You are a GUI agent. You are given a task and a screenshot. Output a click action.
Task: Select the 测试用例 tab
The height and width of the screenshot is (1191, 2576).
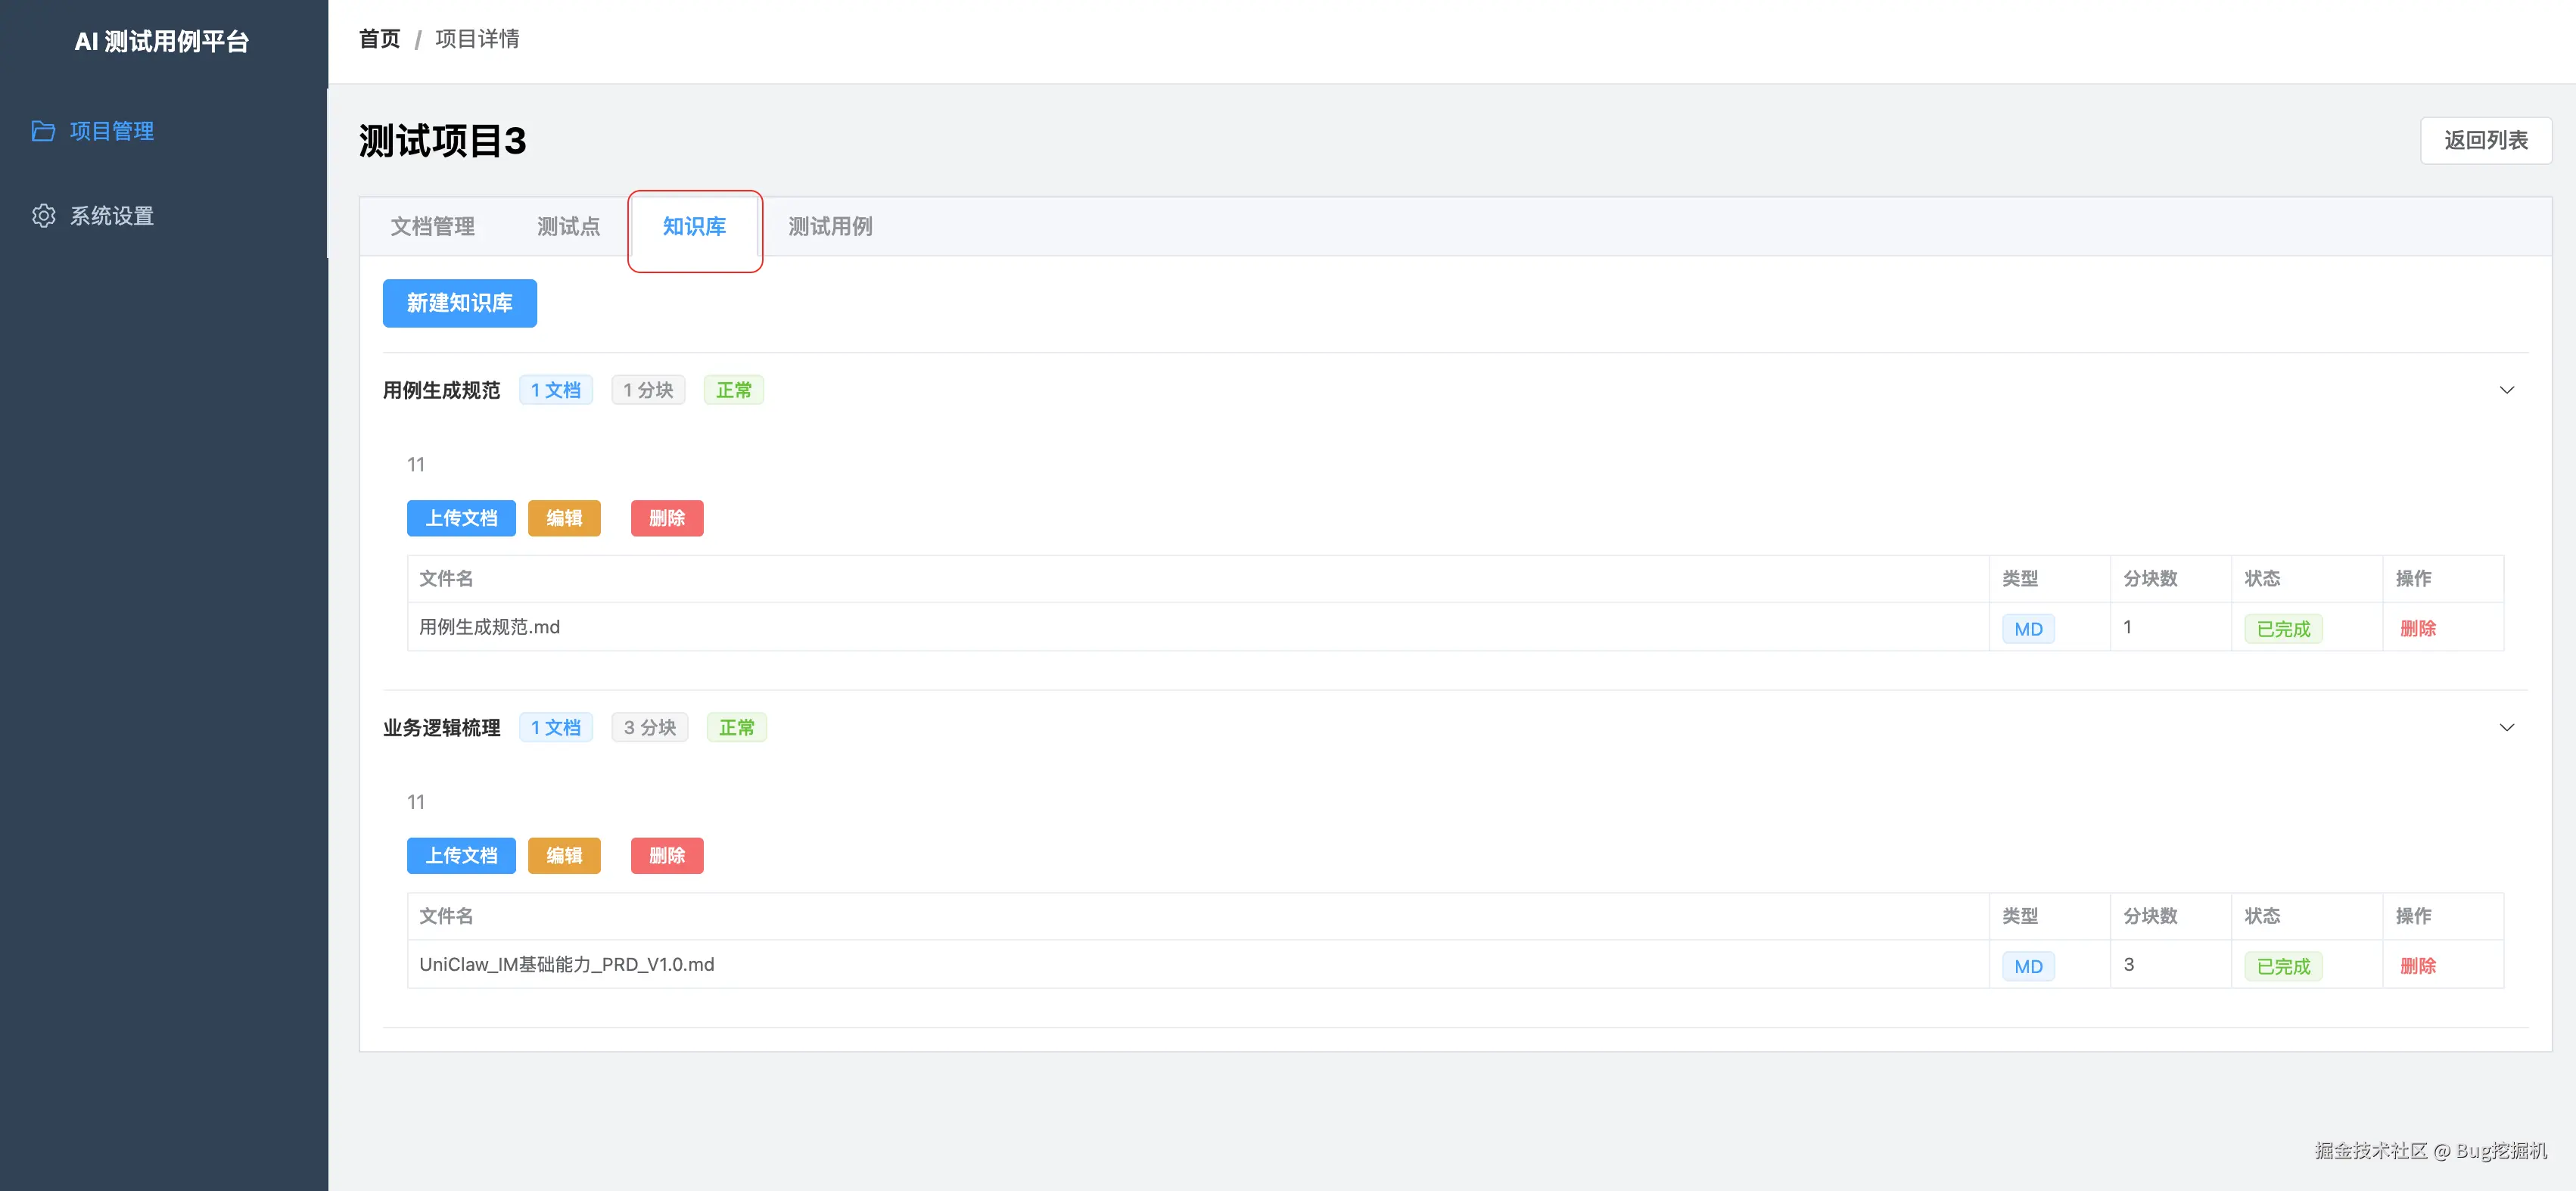[x=829, y=227]
